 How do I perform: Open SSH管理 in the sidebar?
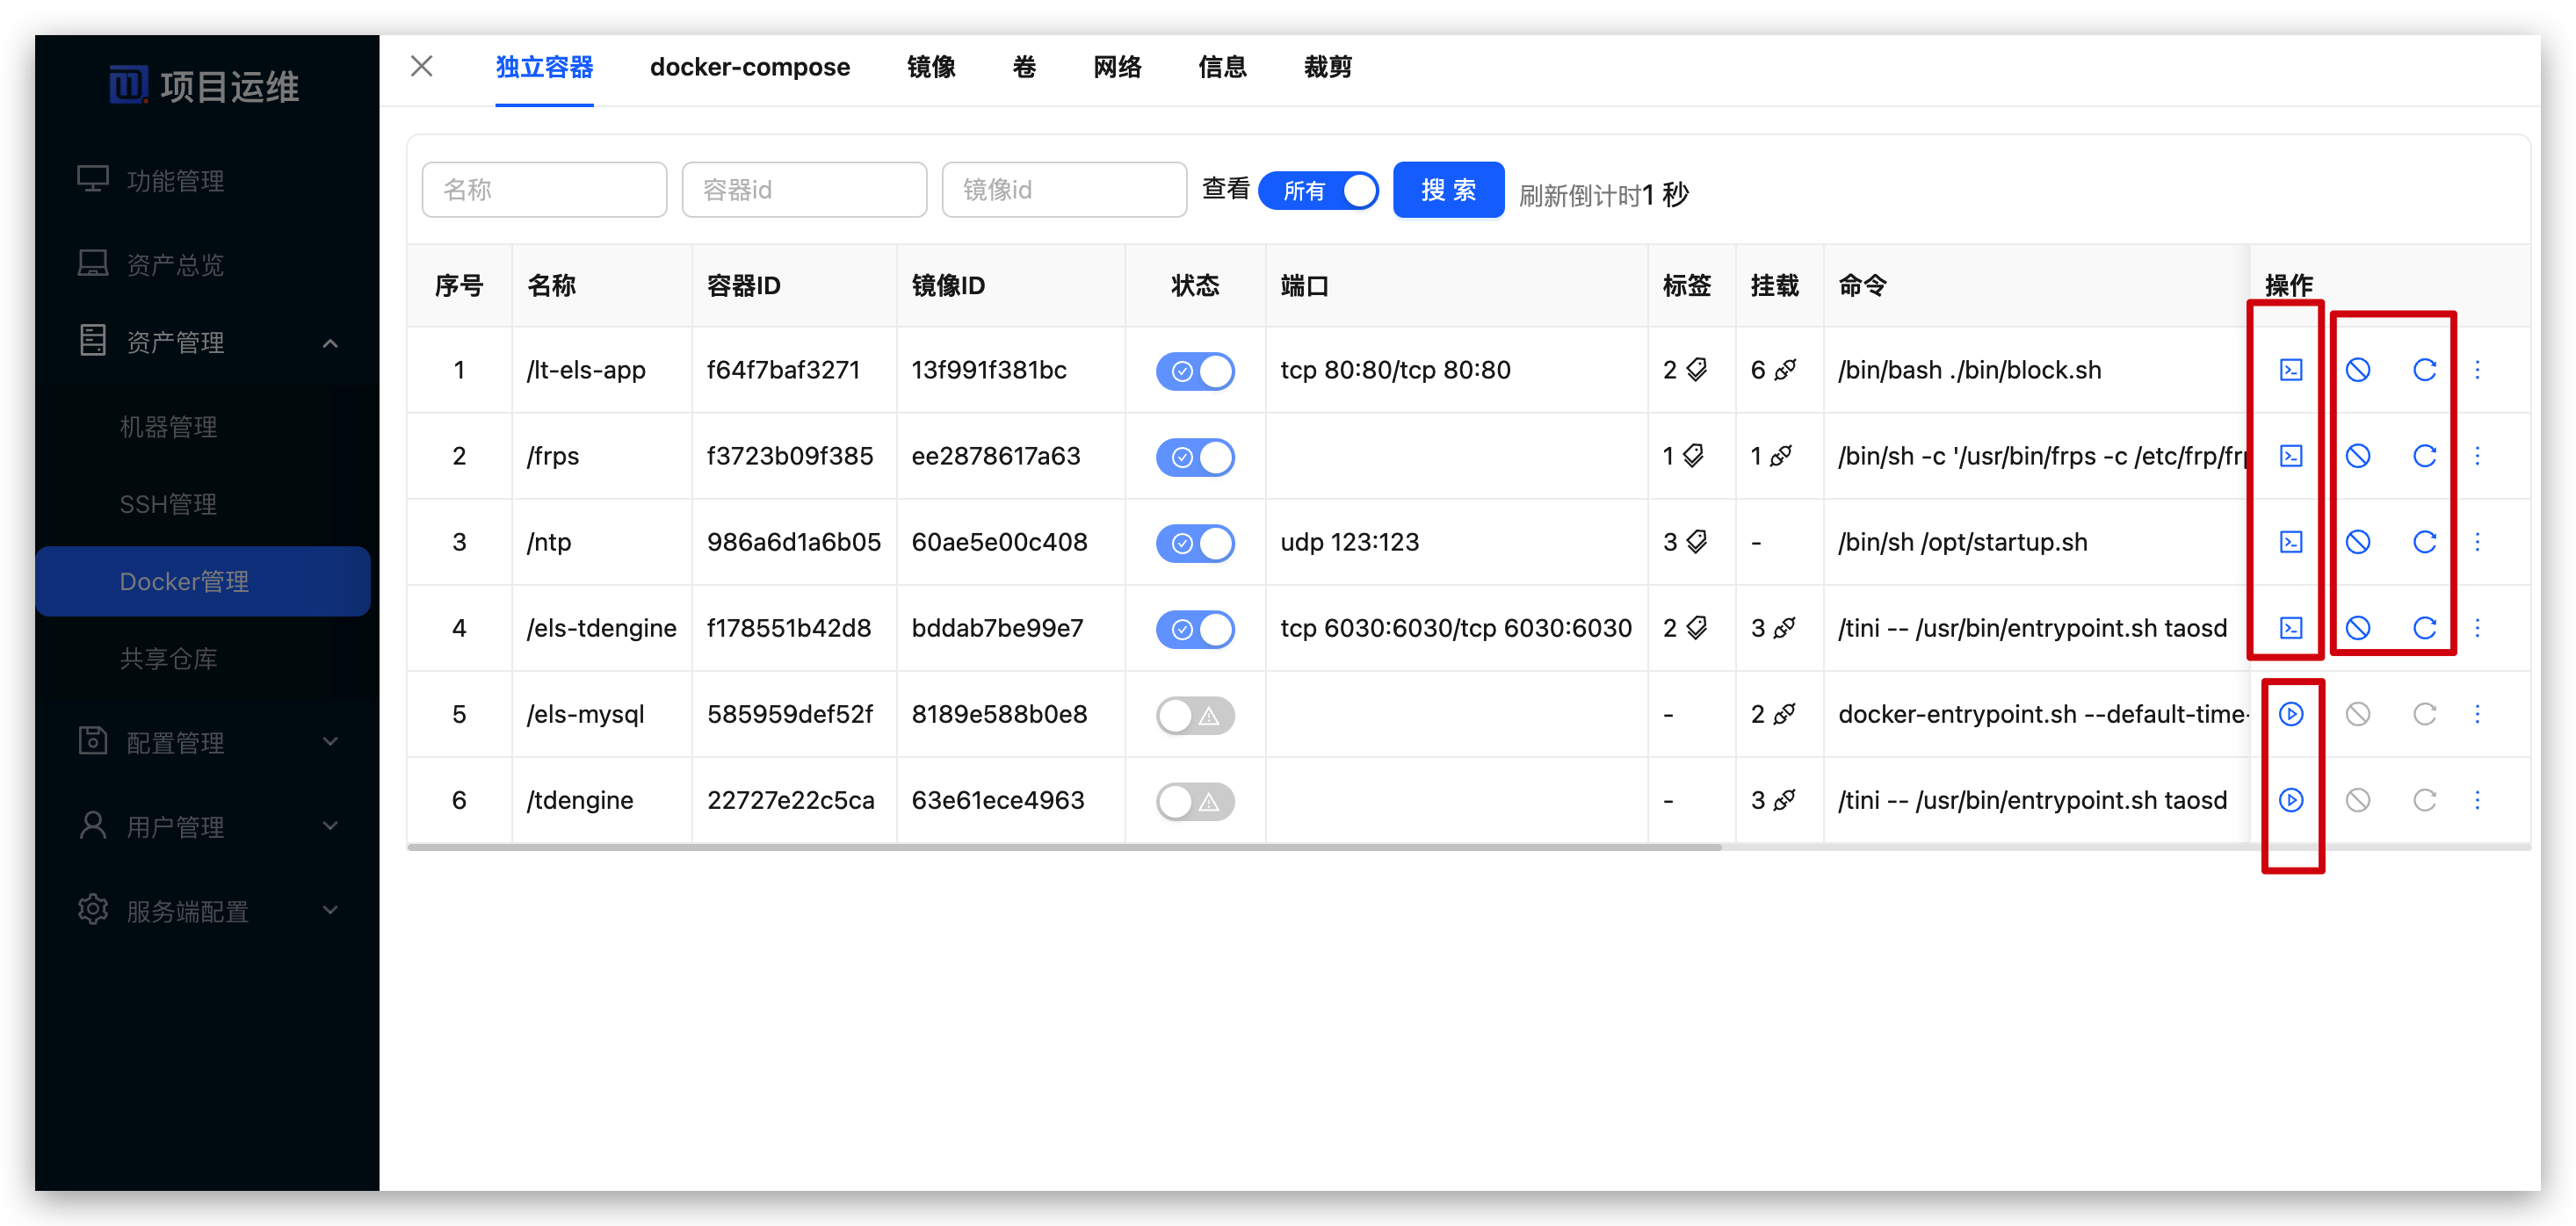click(x=168, y=504)
